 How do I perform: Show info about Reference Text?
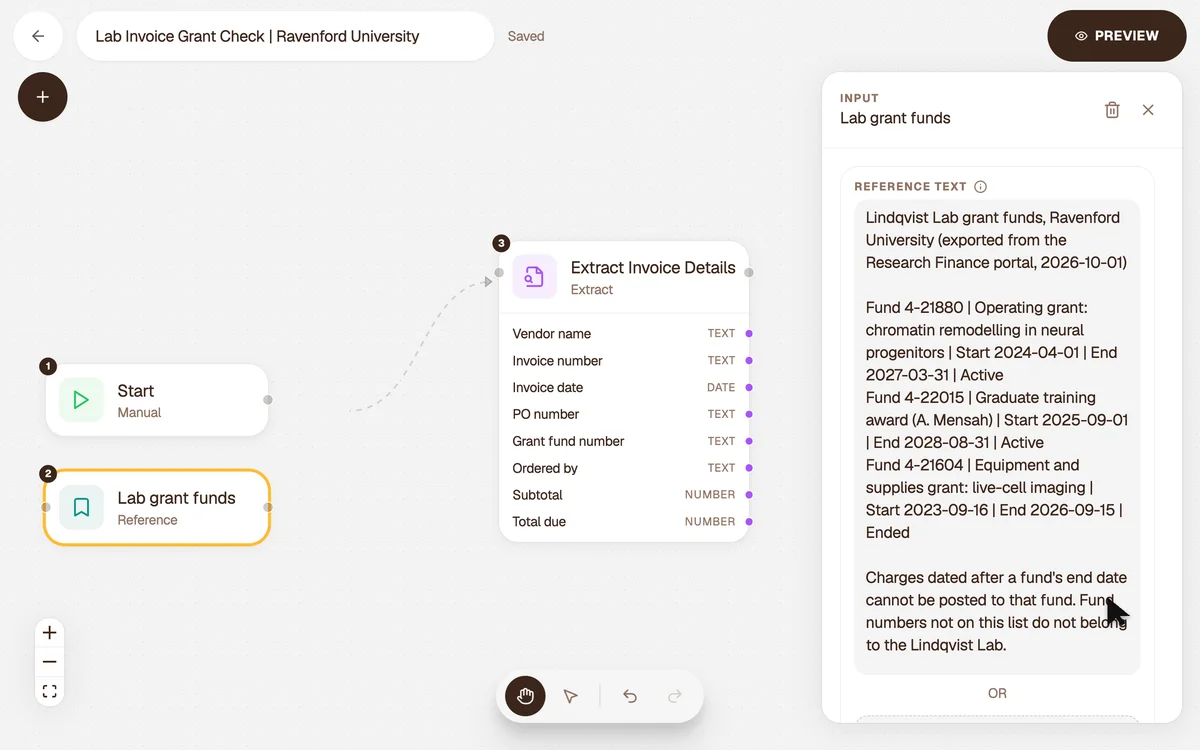(x=980, y=187)
